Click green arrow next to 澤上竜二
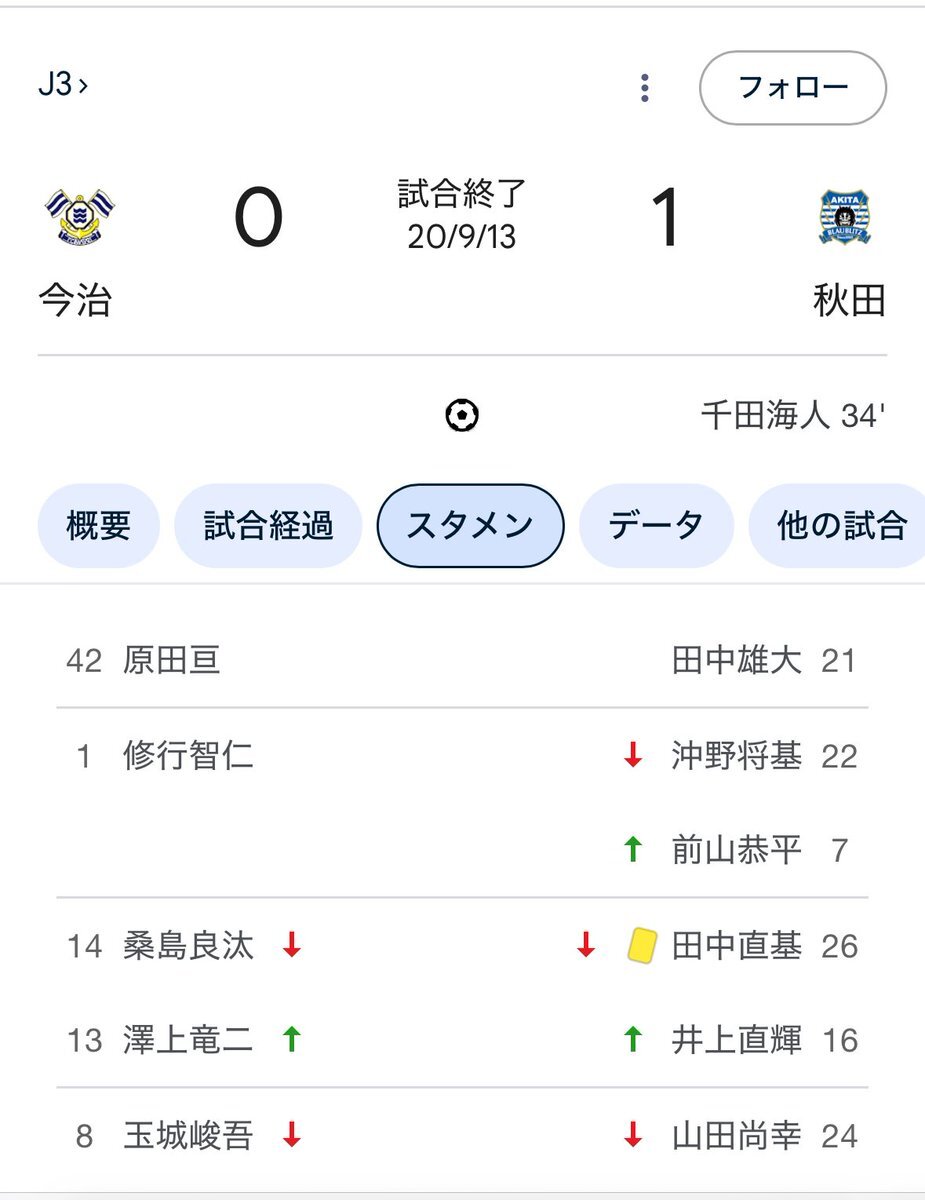The height and width of the screenshot is (1200, 925). [x=291, y=1040]
